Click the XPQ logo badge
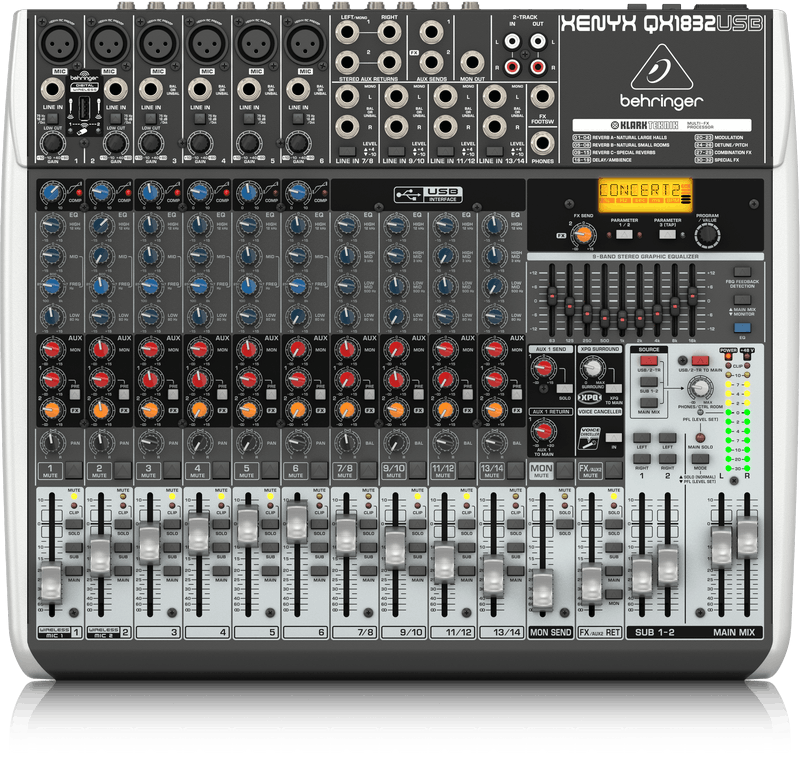The height and width of the screenshot is (763, 800). [591, 398]
